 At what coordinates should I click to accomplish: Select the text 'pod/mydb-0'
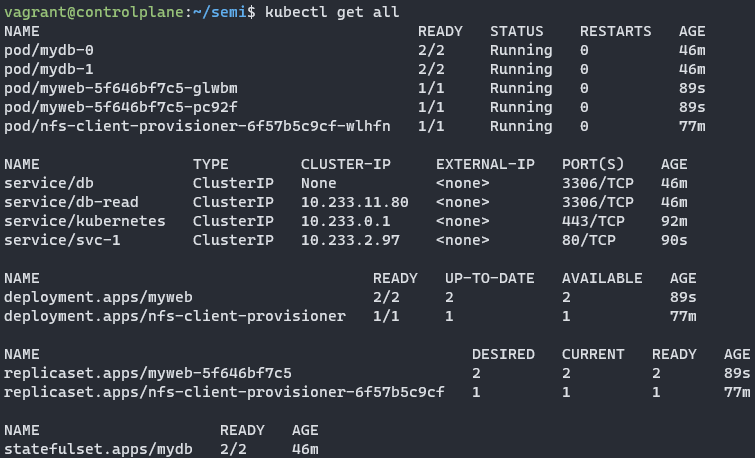tap(49, 51)
